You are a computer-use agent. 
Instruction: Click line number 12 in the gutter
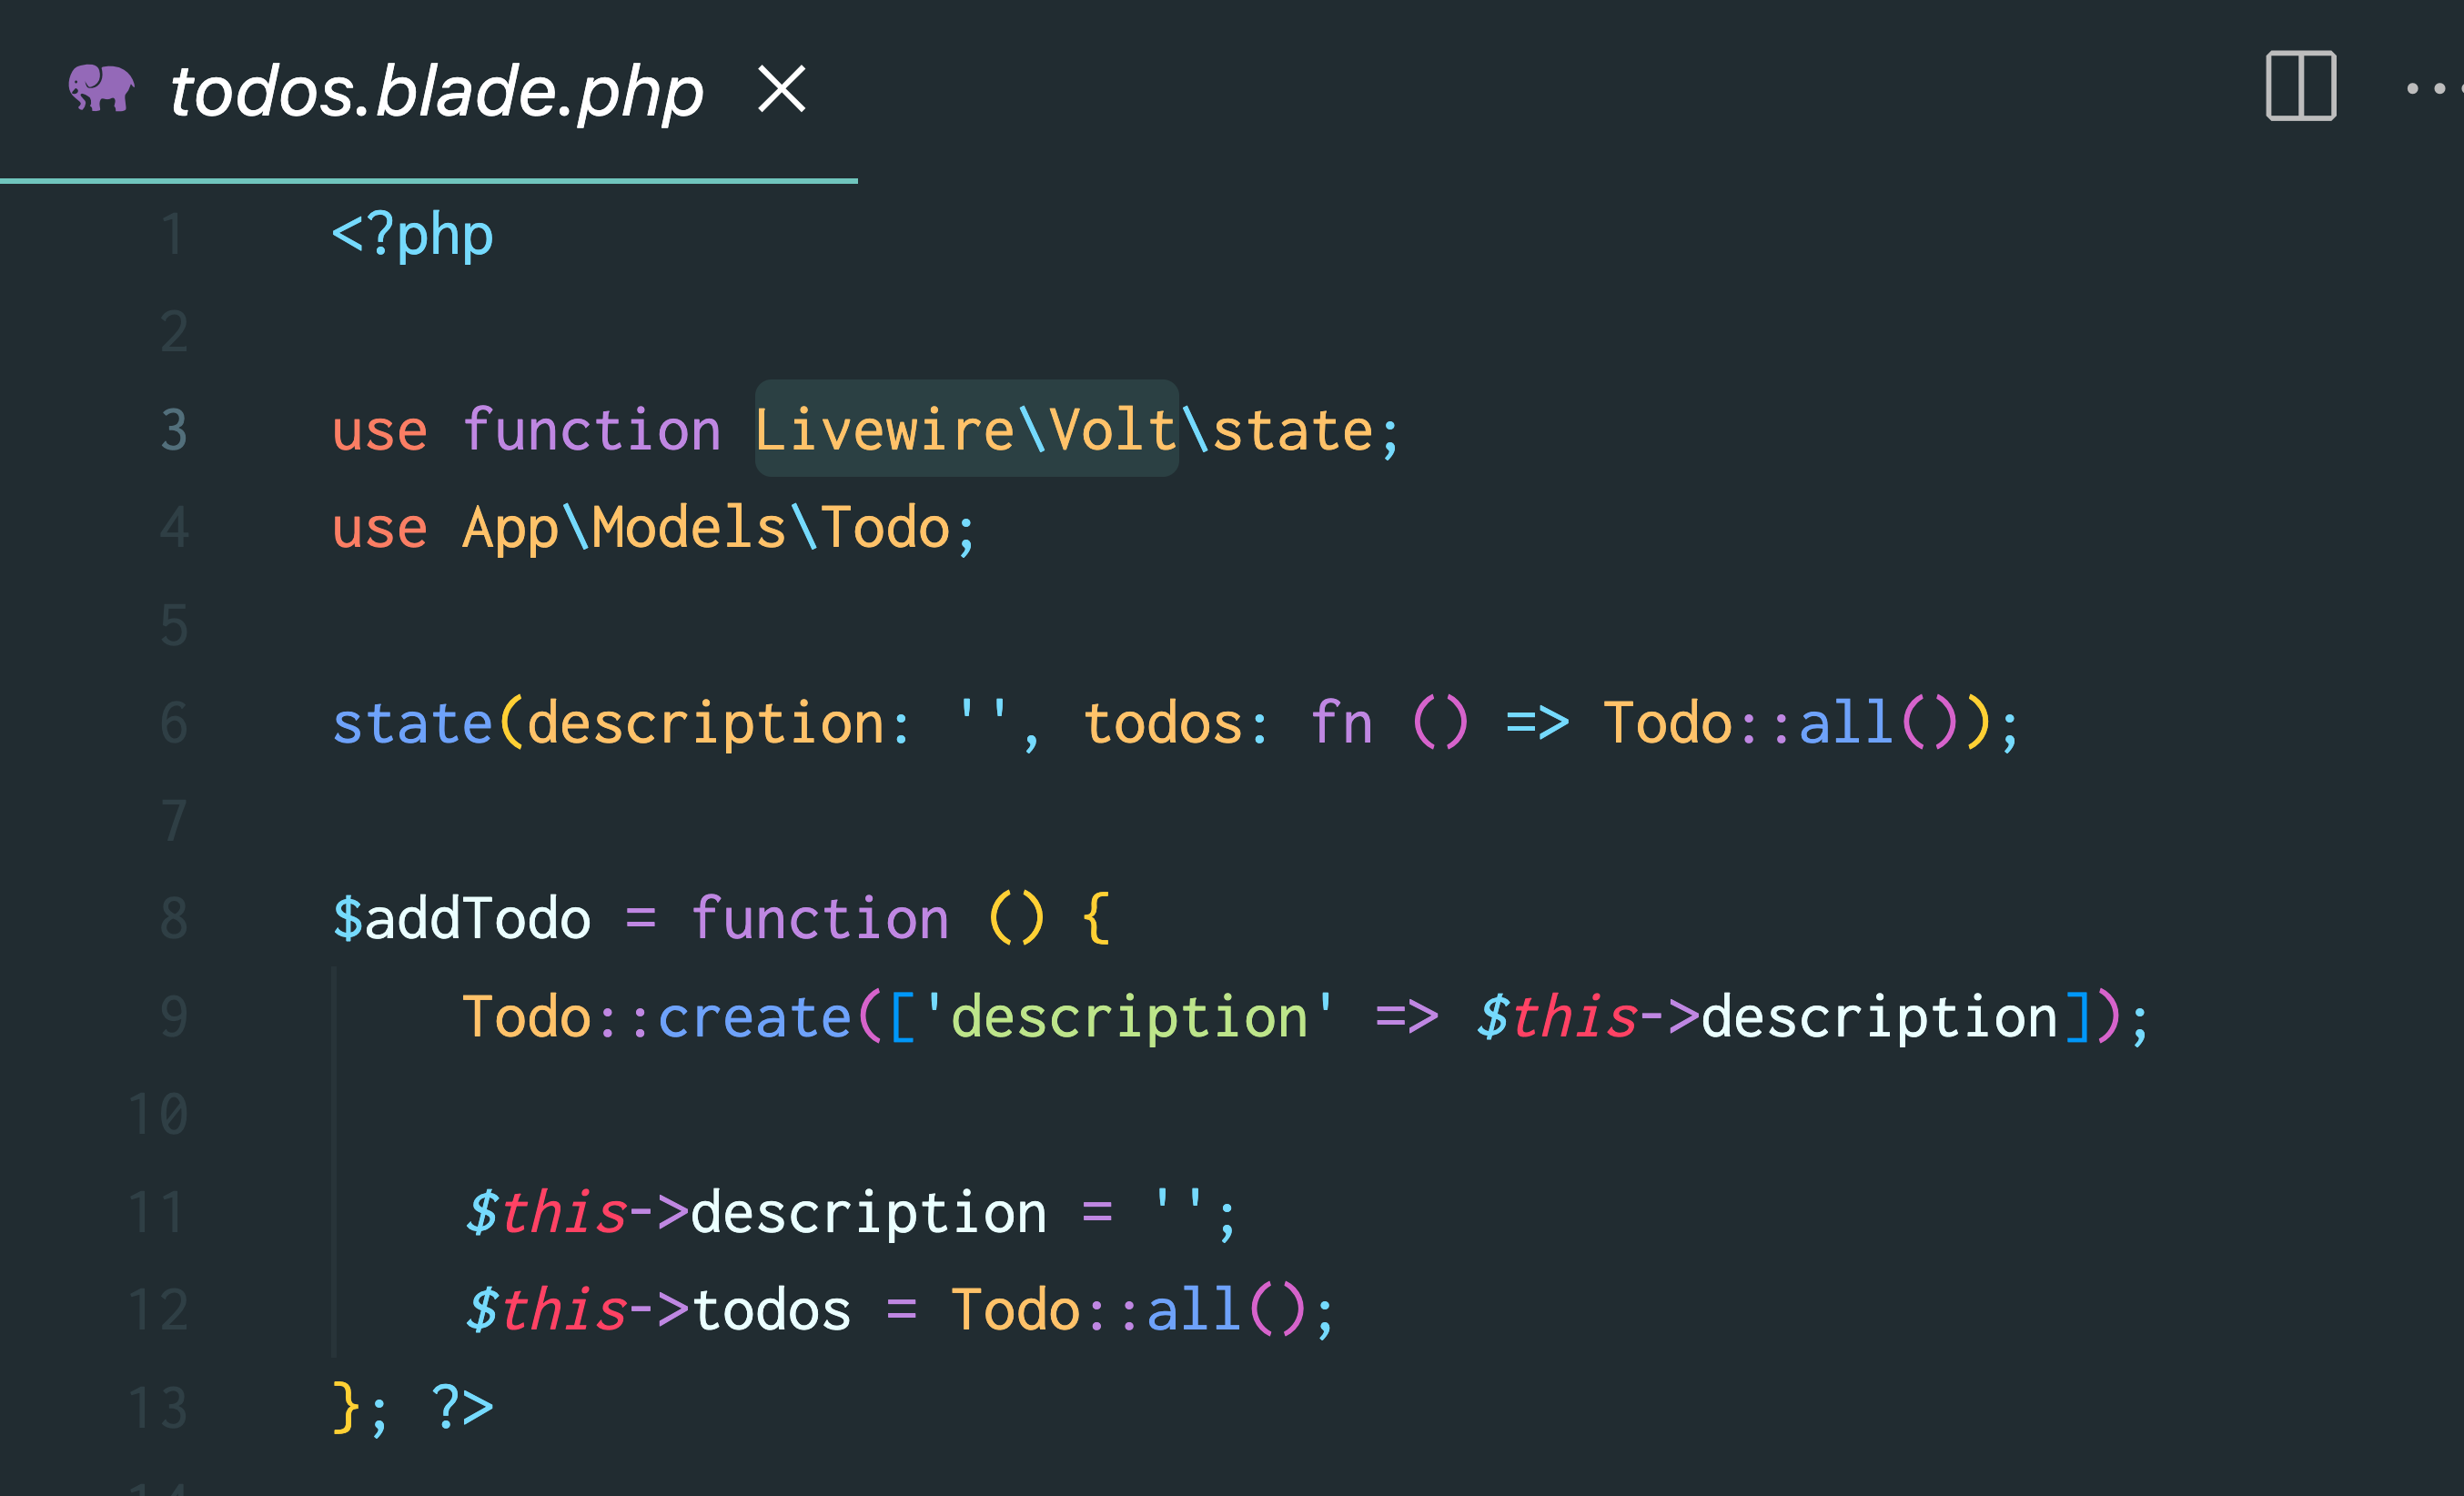[x=159, y=1309]
